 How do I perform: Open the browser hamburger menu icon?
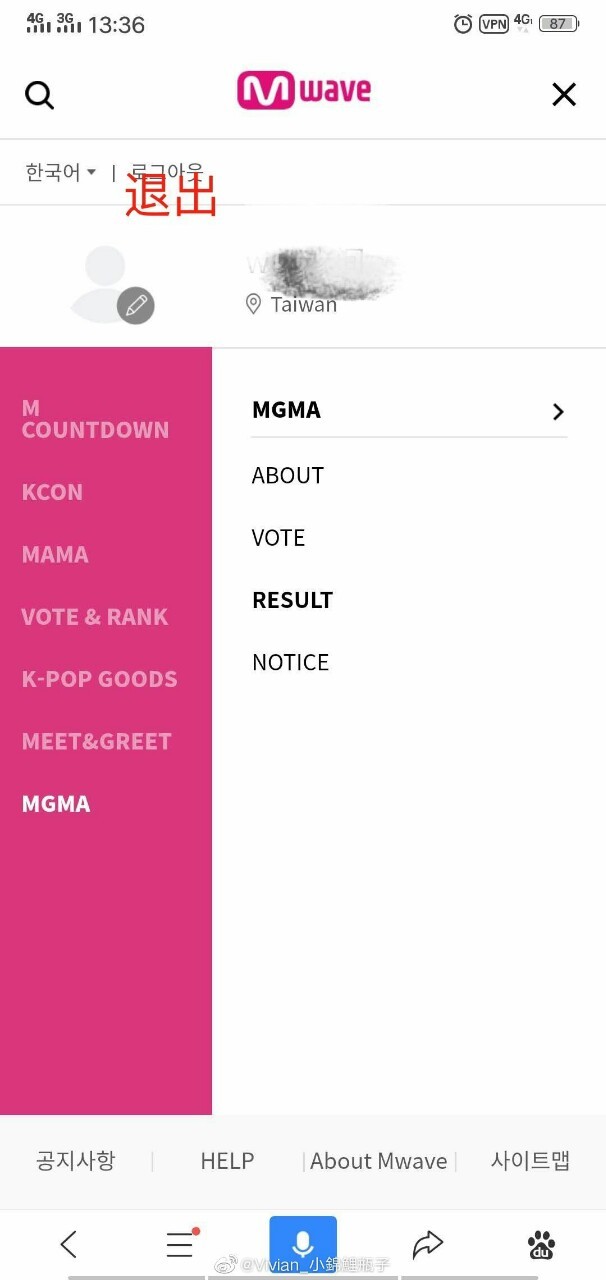[180, 1244]
